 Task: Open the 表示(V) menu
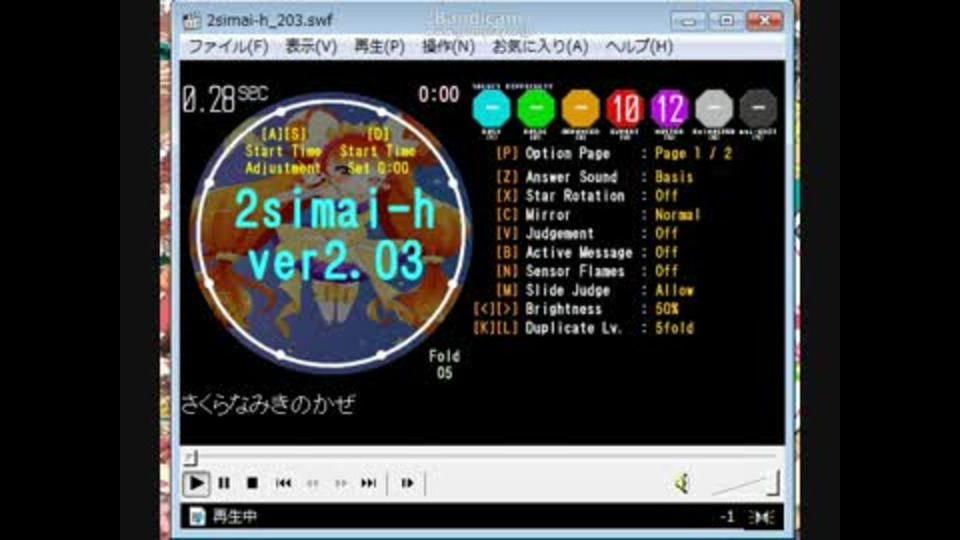[x=311, y=47]
